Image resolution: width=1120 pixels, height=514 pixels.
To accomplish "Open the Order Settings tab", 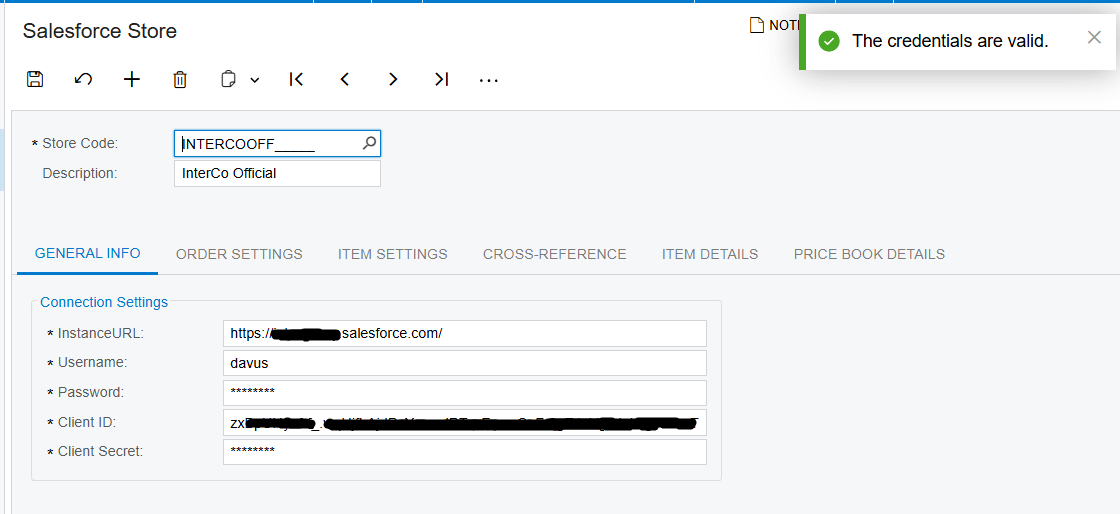I will click(x=239, y=254).
